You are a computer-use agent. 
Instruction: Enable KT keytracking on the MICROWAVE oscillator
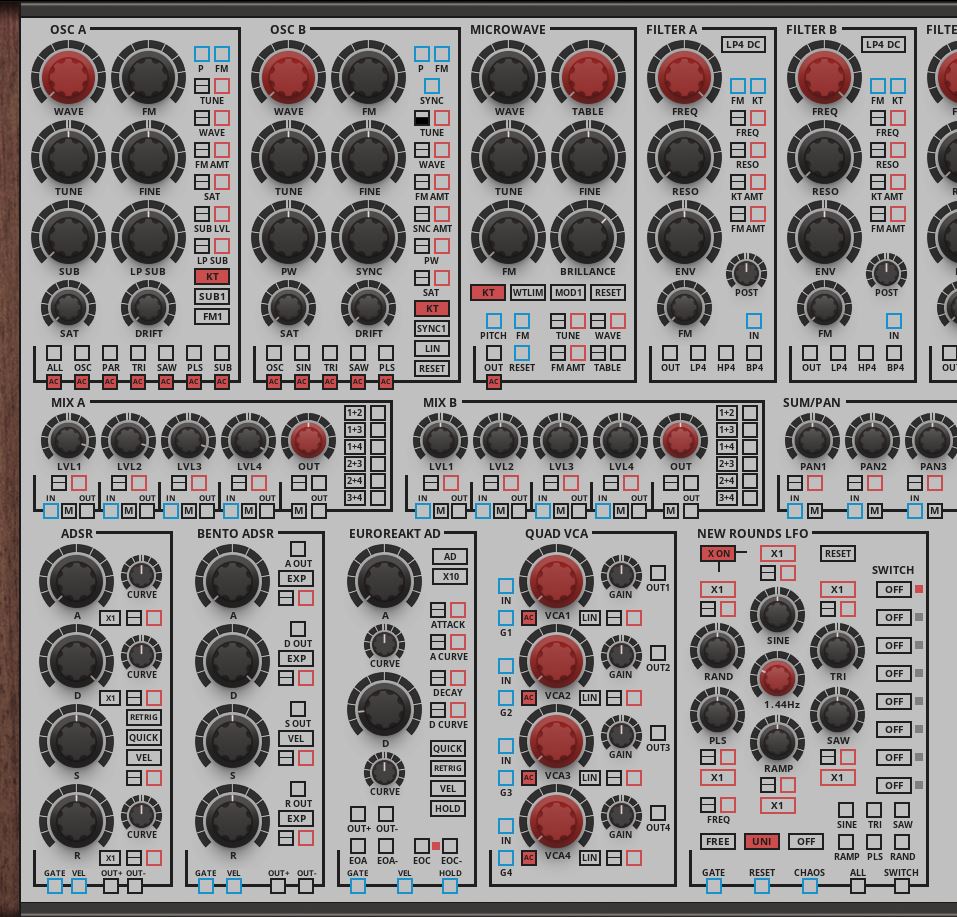point(486,293)
